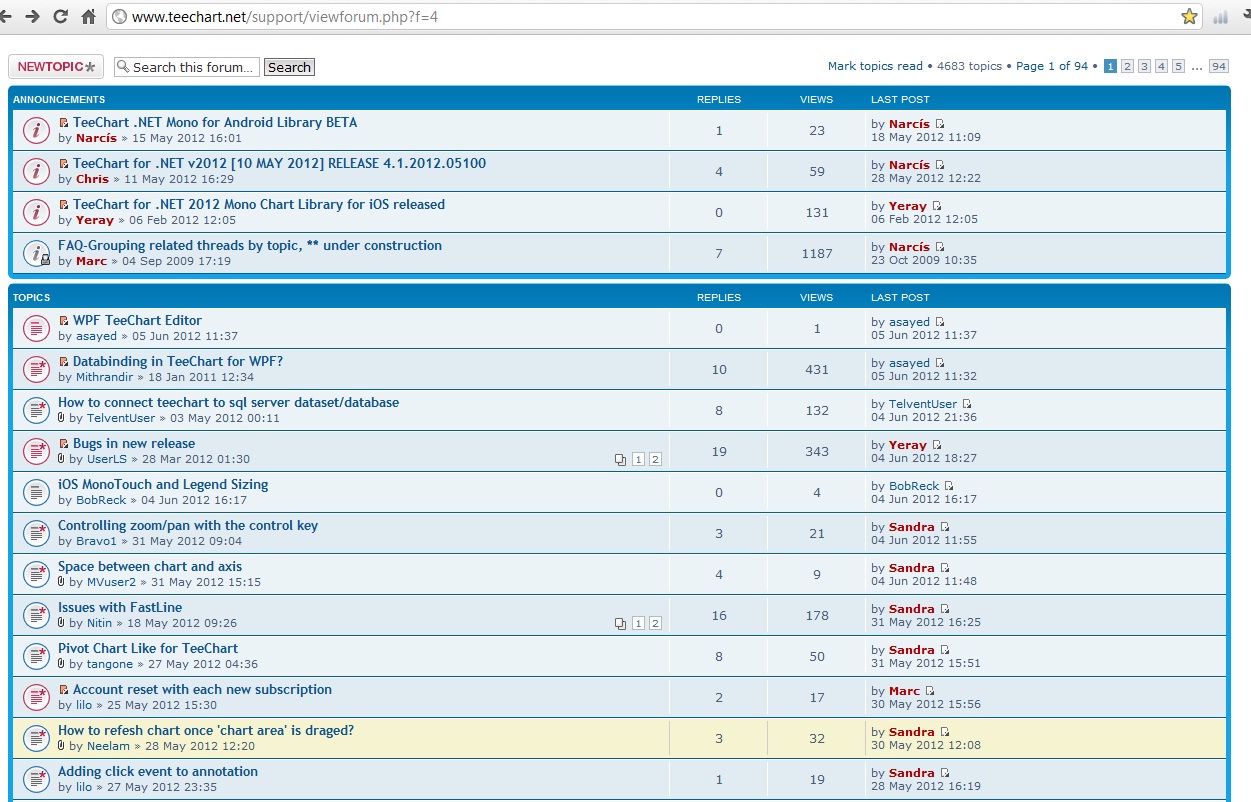This screenshot has width=1251, height=802.
Task: Open Neelam's user profile
Action: [x=108, y=746]
